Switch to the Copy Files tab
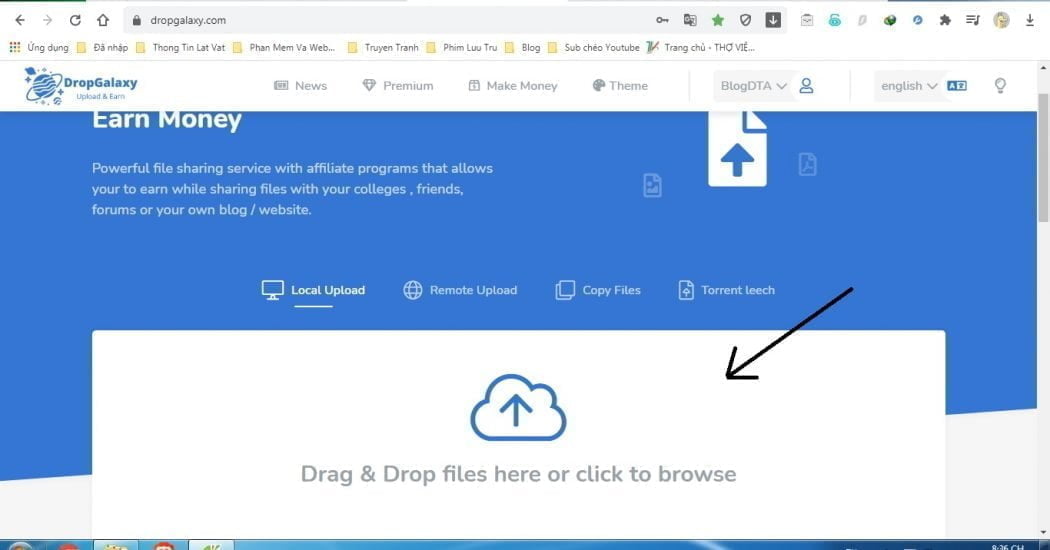This screenshot has height=550, width=1050. 598,290
